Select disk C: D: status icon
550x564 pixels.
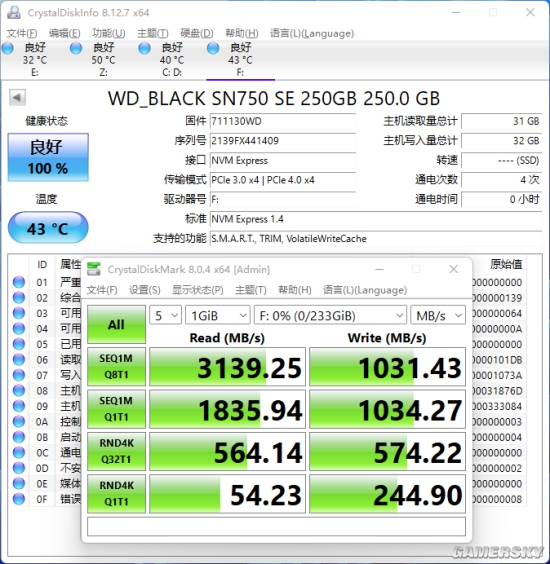pyautogui.click(x=144, y=48)
